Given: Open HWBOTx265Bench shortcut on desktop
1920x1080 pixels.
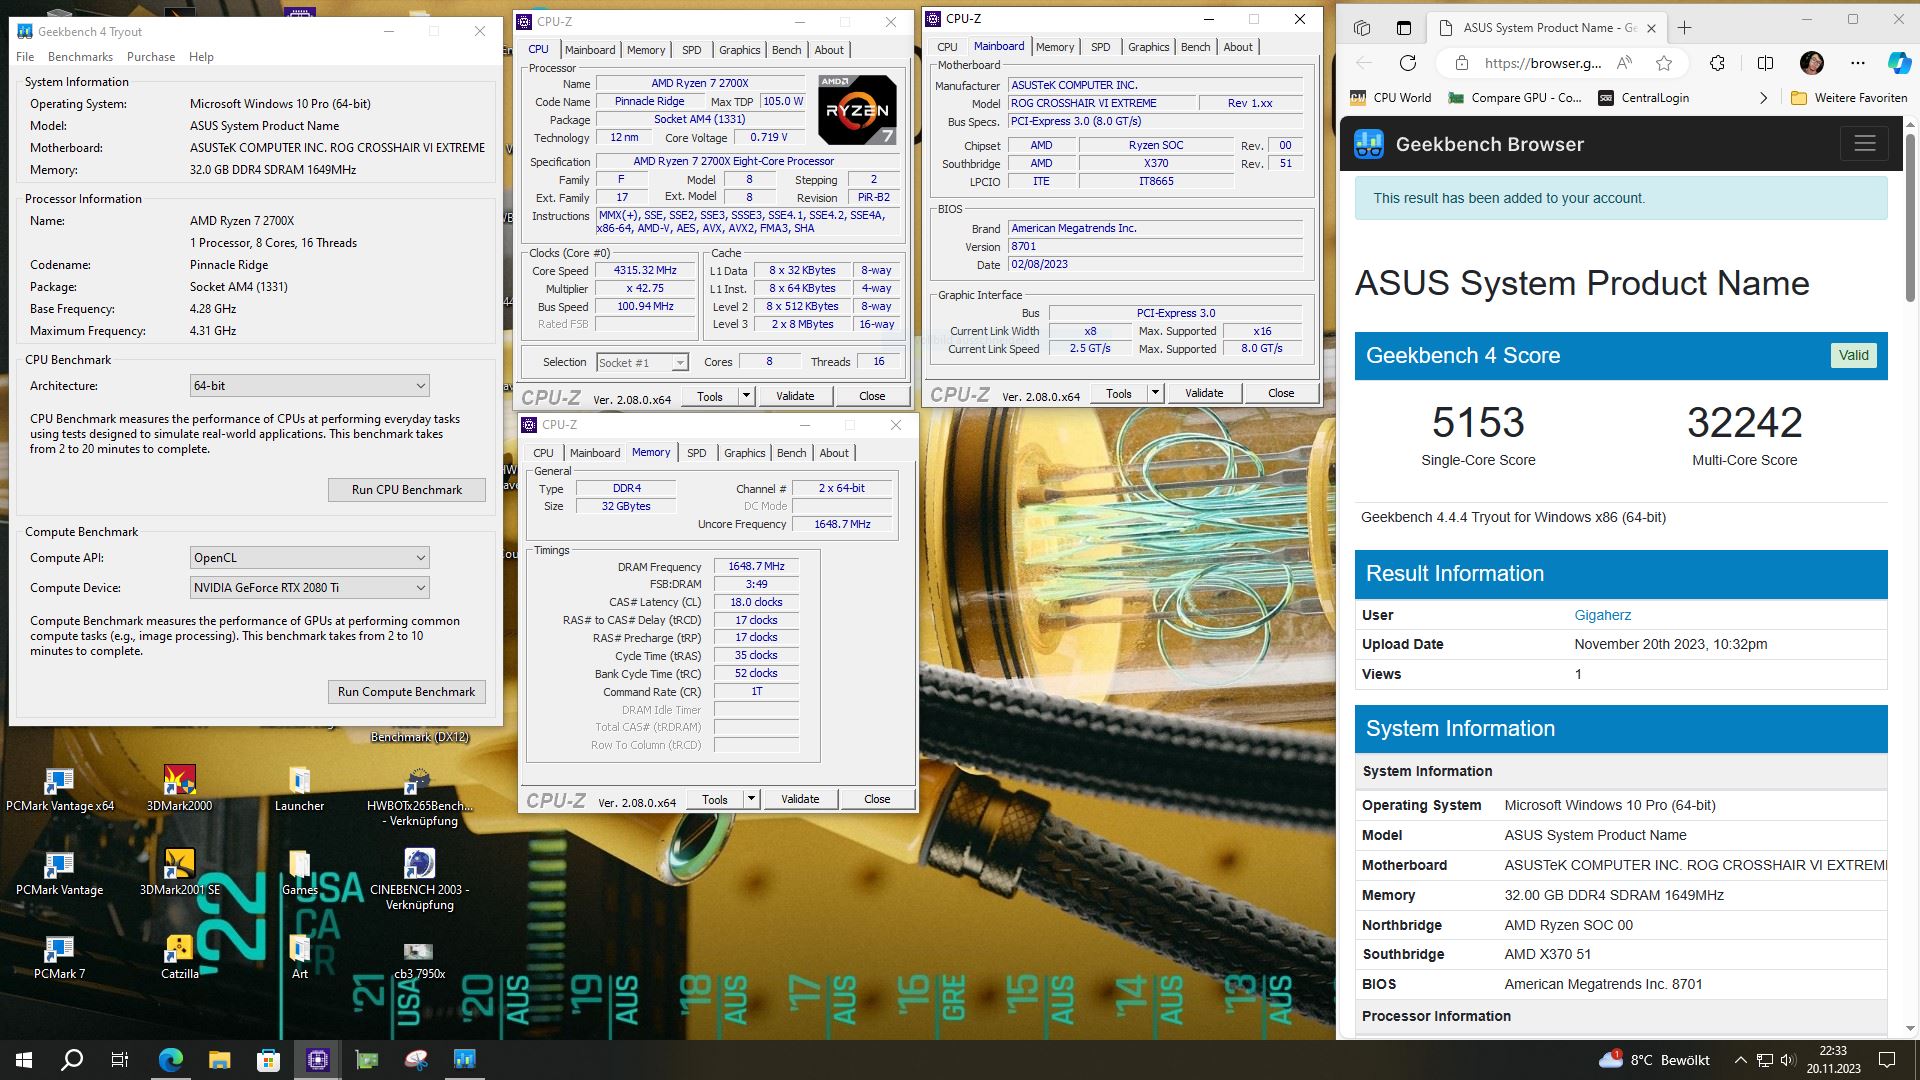Looking at the screenshot, I should coord(419,797).
